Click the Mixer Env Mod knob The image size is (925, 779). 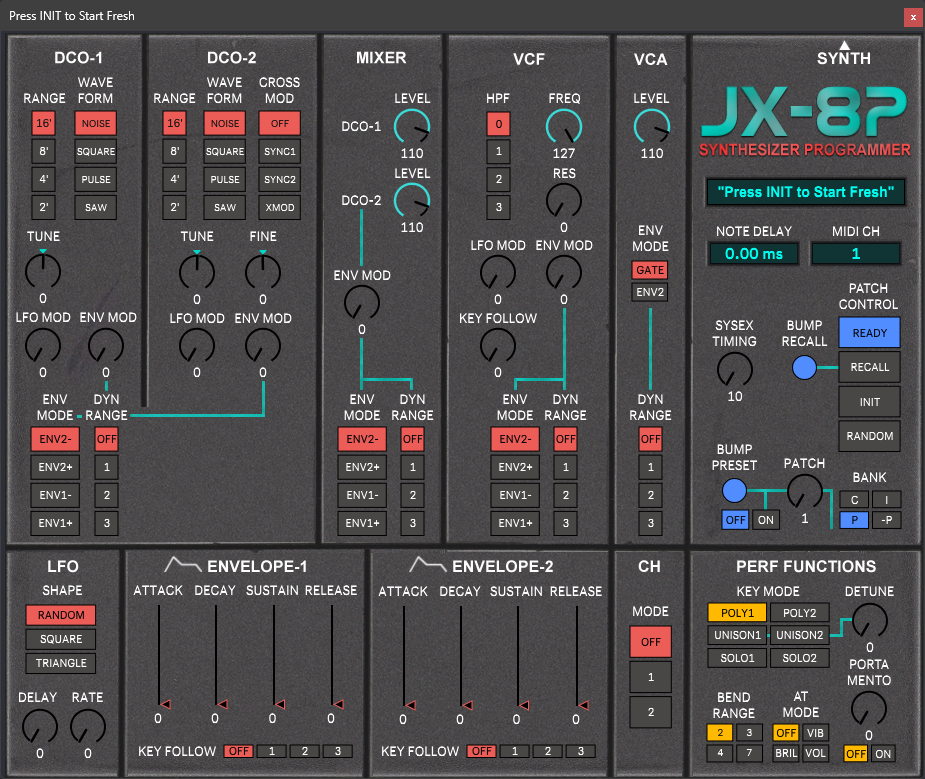pos(362,303)
